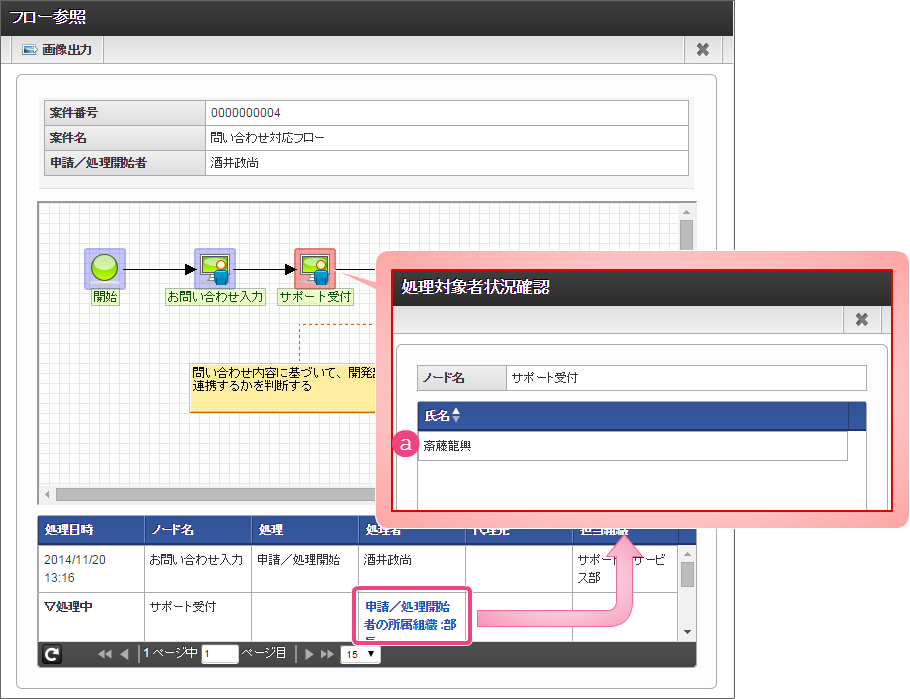Click the 酒井政尚 applicant value at top
Image resolution: width=910 pixels, height=699 pixels.
tap(234, 163)
